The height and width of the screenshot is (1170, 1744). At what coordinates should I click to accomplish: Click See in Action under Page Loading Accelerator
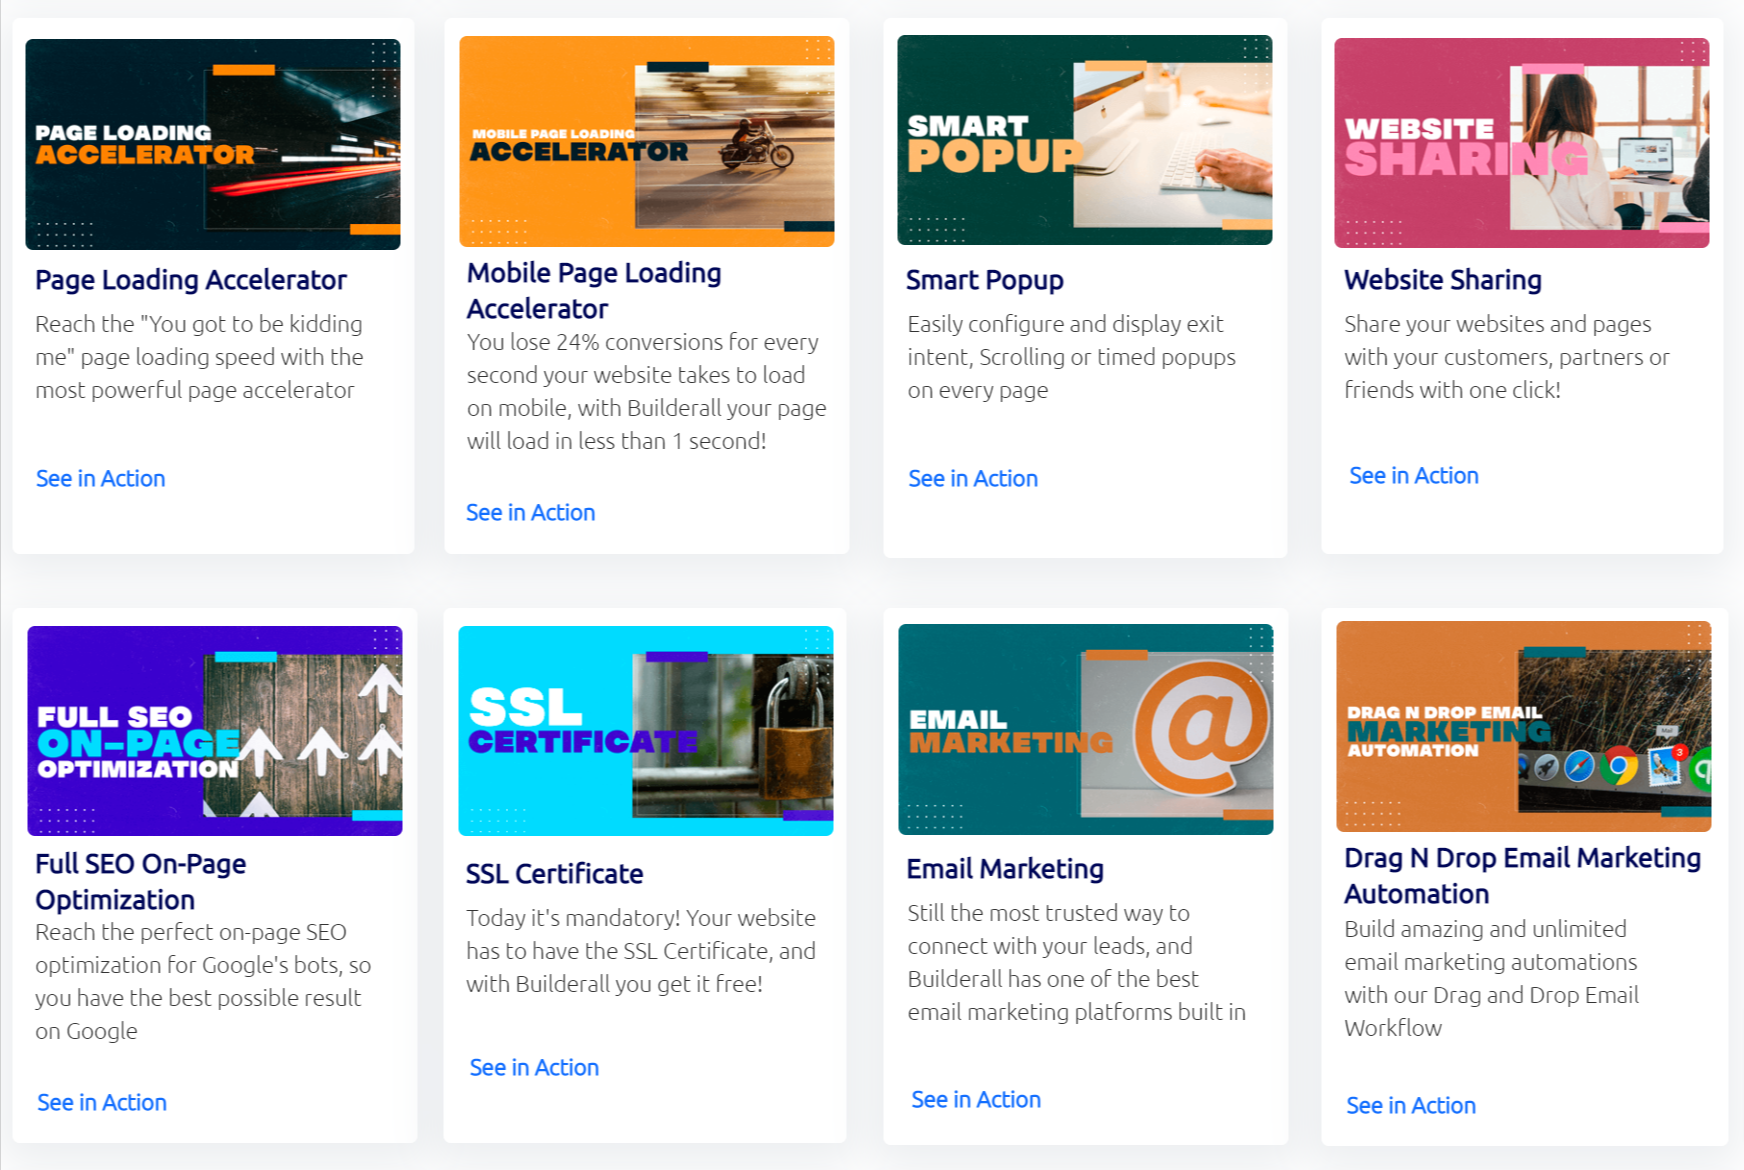pyautogui.click(x=101, y=479)
